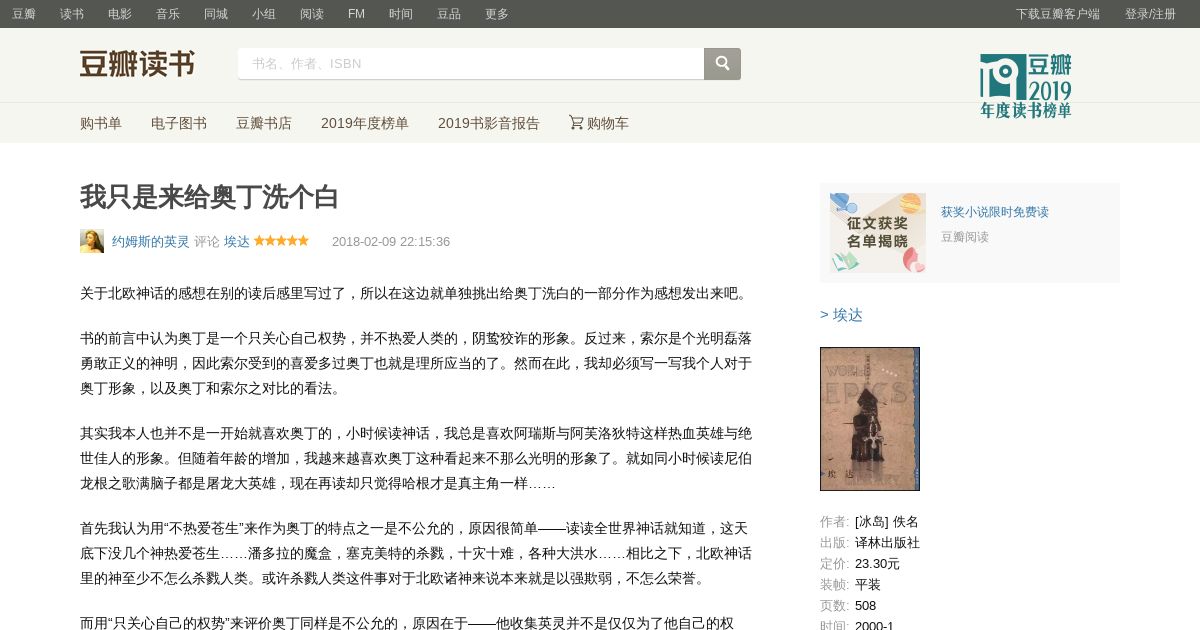Open 阅读 in top navigation
The width and height of the screenshot is (1200, 630).
tap(312, 14)
